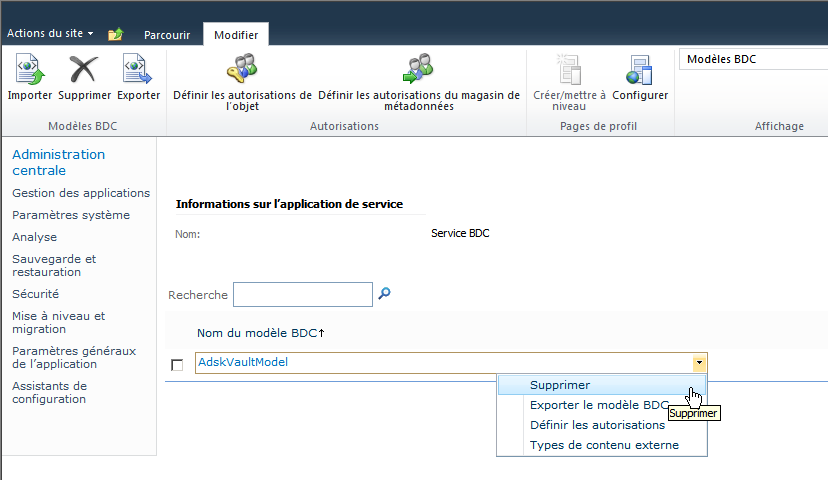Switch to the Parcourir tab
Screen dimensions: 828x480
pos(167,35)
